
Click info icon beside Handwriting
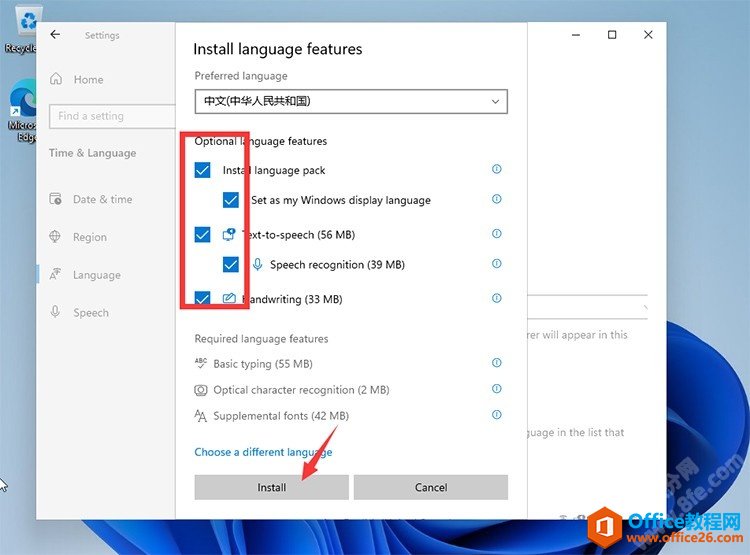[x=497, y=298]
